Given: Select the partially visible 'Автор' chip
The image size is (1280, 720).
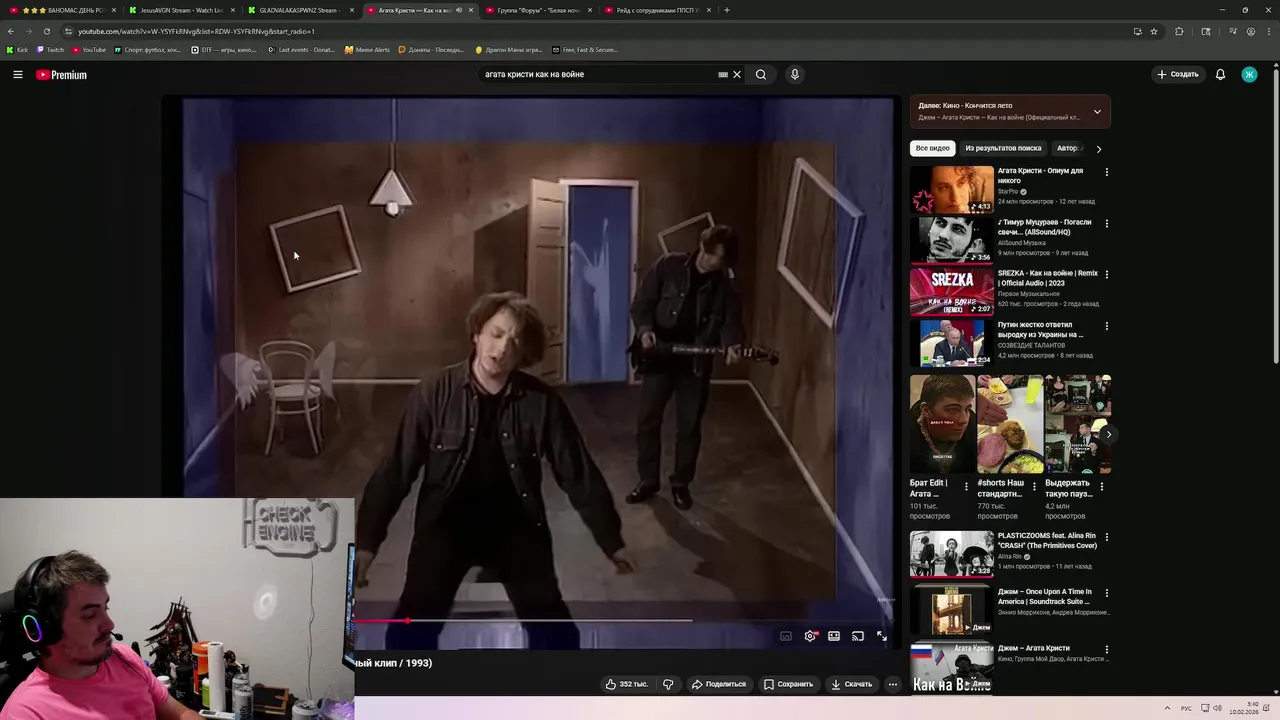Looking at the screenshot, I should pyautogui.click(x=1068, y=148).
